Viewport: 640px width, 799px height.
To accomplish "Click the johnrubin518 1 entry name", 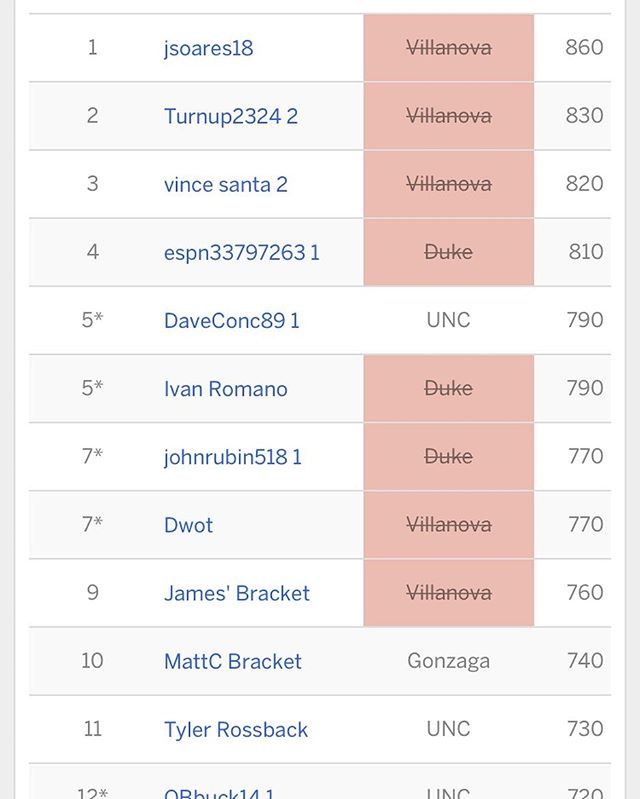I will click(233, 457).
